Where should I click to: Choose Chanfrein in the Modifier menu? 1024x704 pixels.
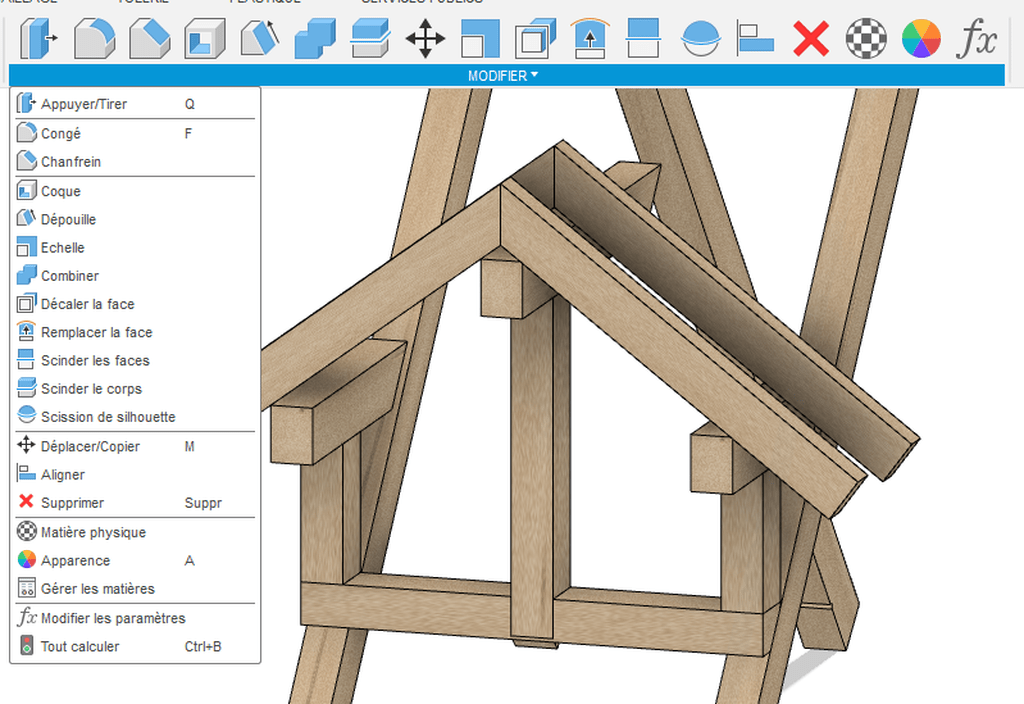click(135, 161)
